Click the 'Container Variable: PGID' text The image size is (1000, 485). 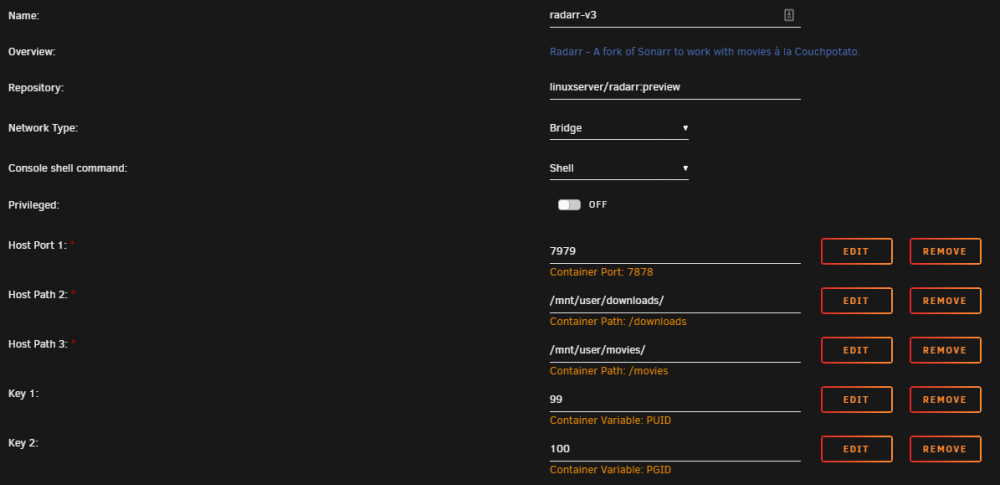610,470
